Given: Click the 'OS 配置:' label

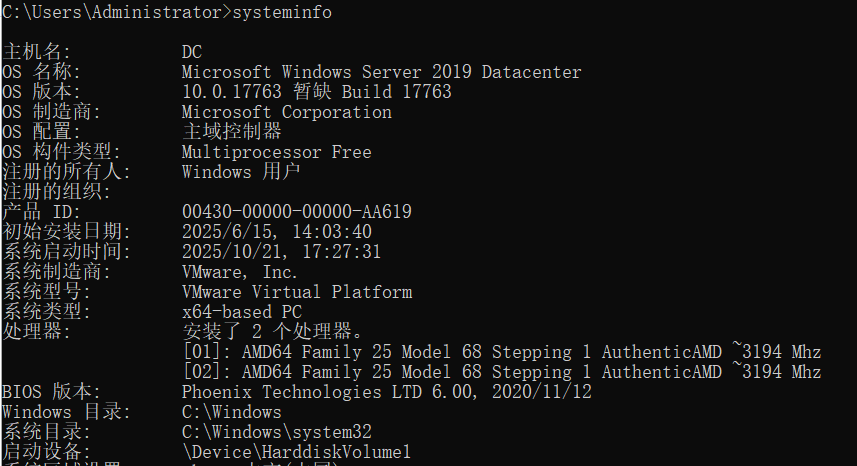Looking at the screenshot, I should tap(42, 132).
